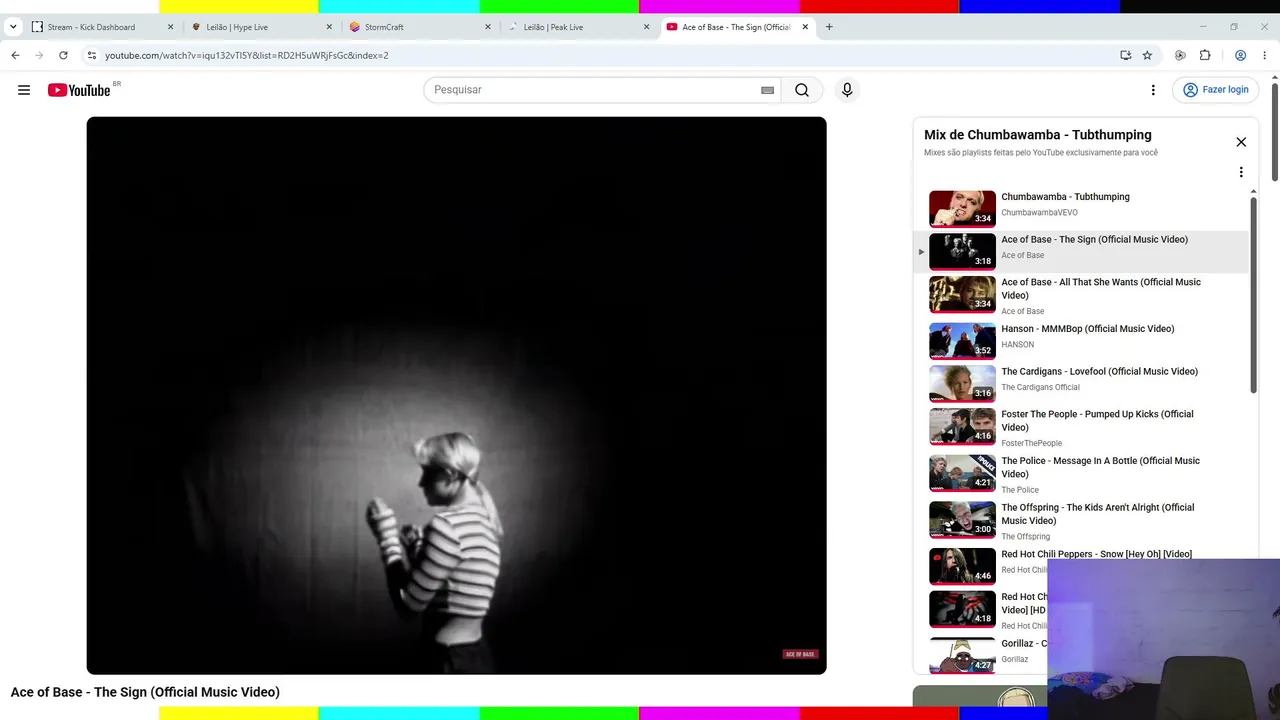Close the Mix de Chumbawamba playlist panel

point(1241,142)
